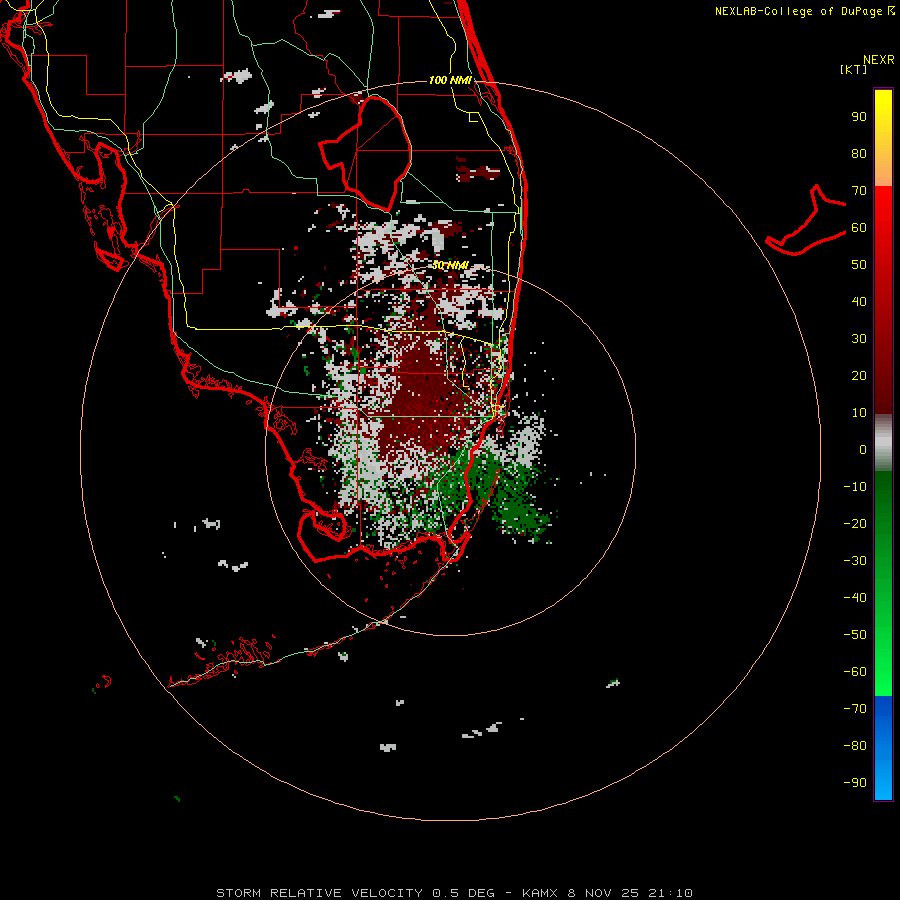
Task: Click the NEXR label above the color scale
Action: (879, 60)
